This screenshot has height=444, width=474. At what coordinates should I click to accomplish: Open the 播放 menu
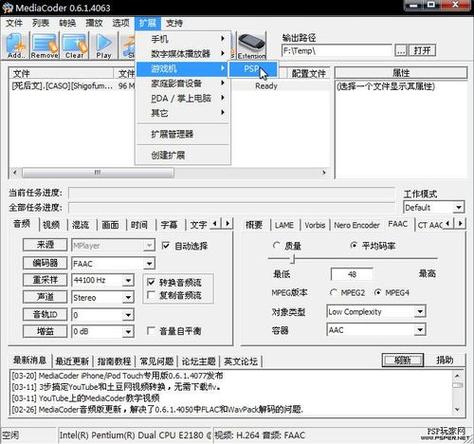pyautogui.click(x=94, y=23)
